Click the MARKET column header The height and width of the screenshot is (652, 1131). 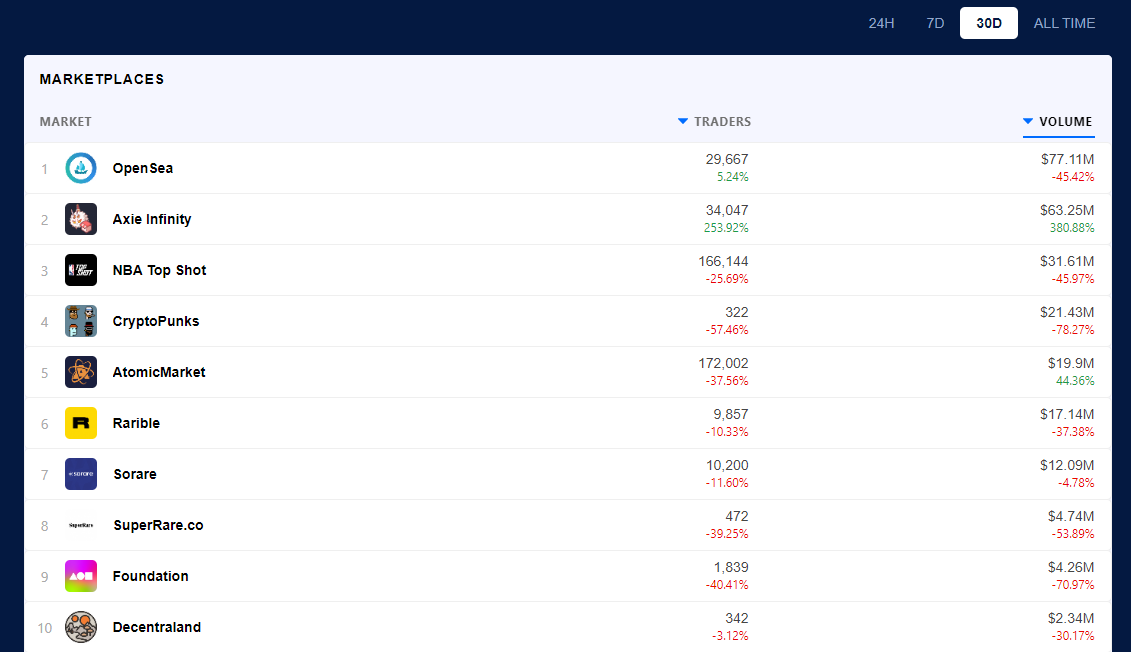(66, 122)
